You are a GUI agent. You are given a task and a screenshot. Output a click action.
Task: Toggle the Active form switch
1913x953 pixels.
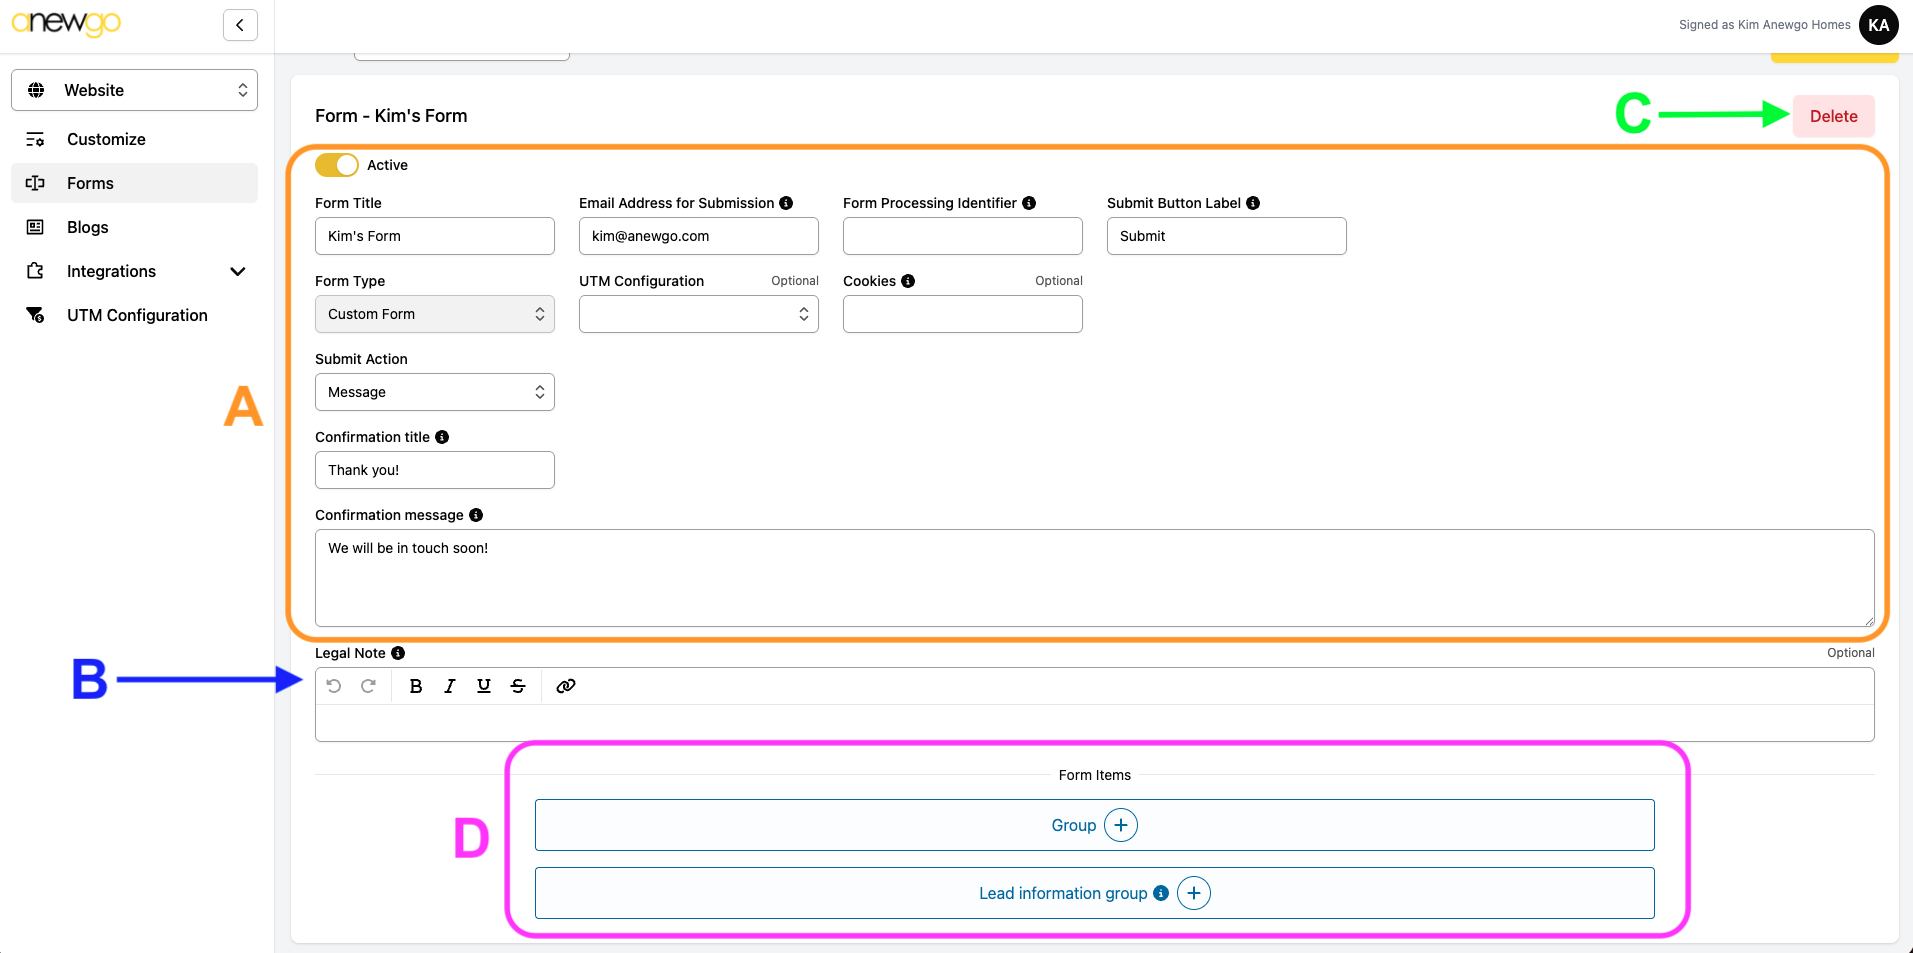(x=337, y=165)
